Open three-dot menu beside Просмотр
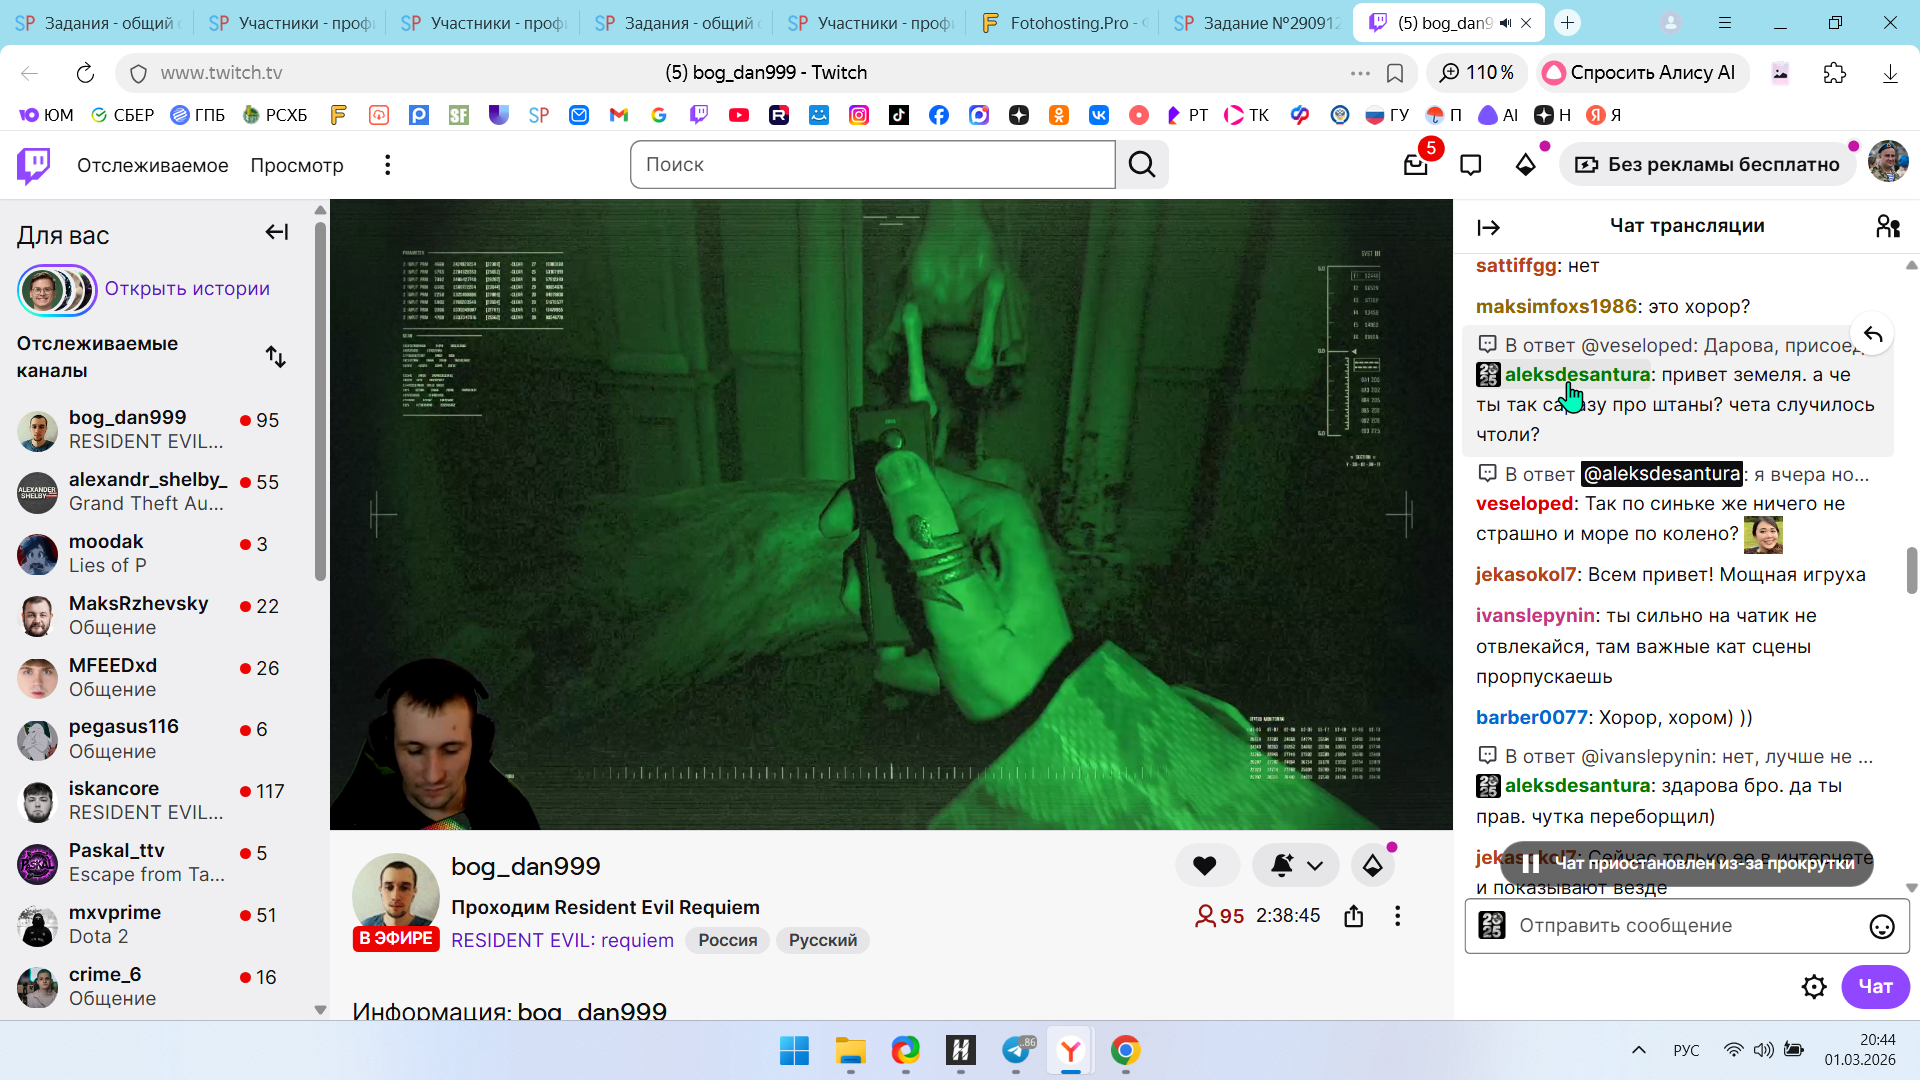 388,165
